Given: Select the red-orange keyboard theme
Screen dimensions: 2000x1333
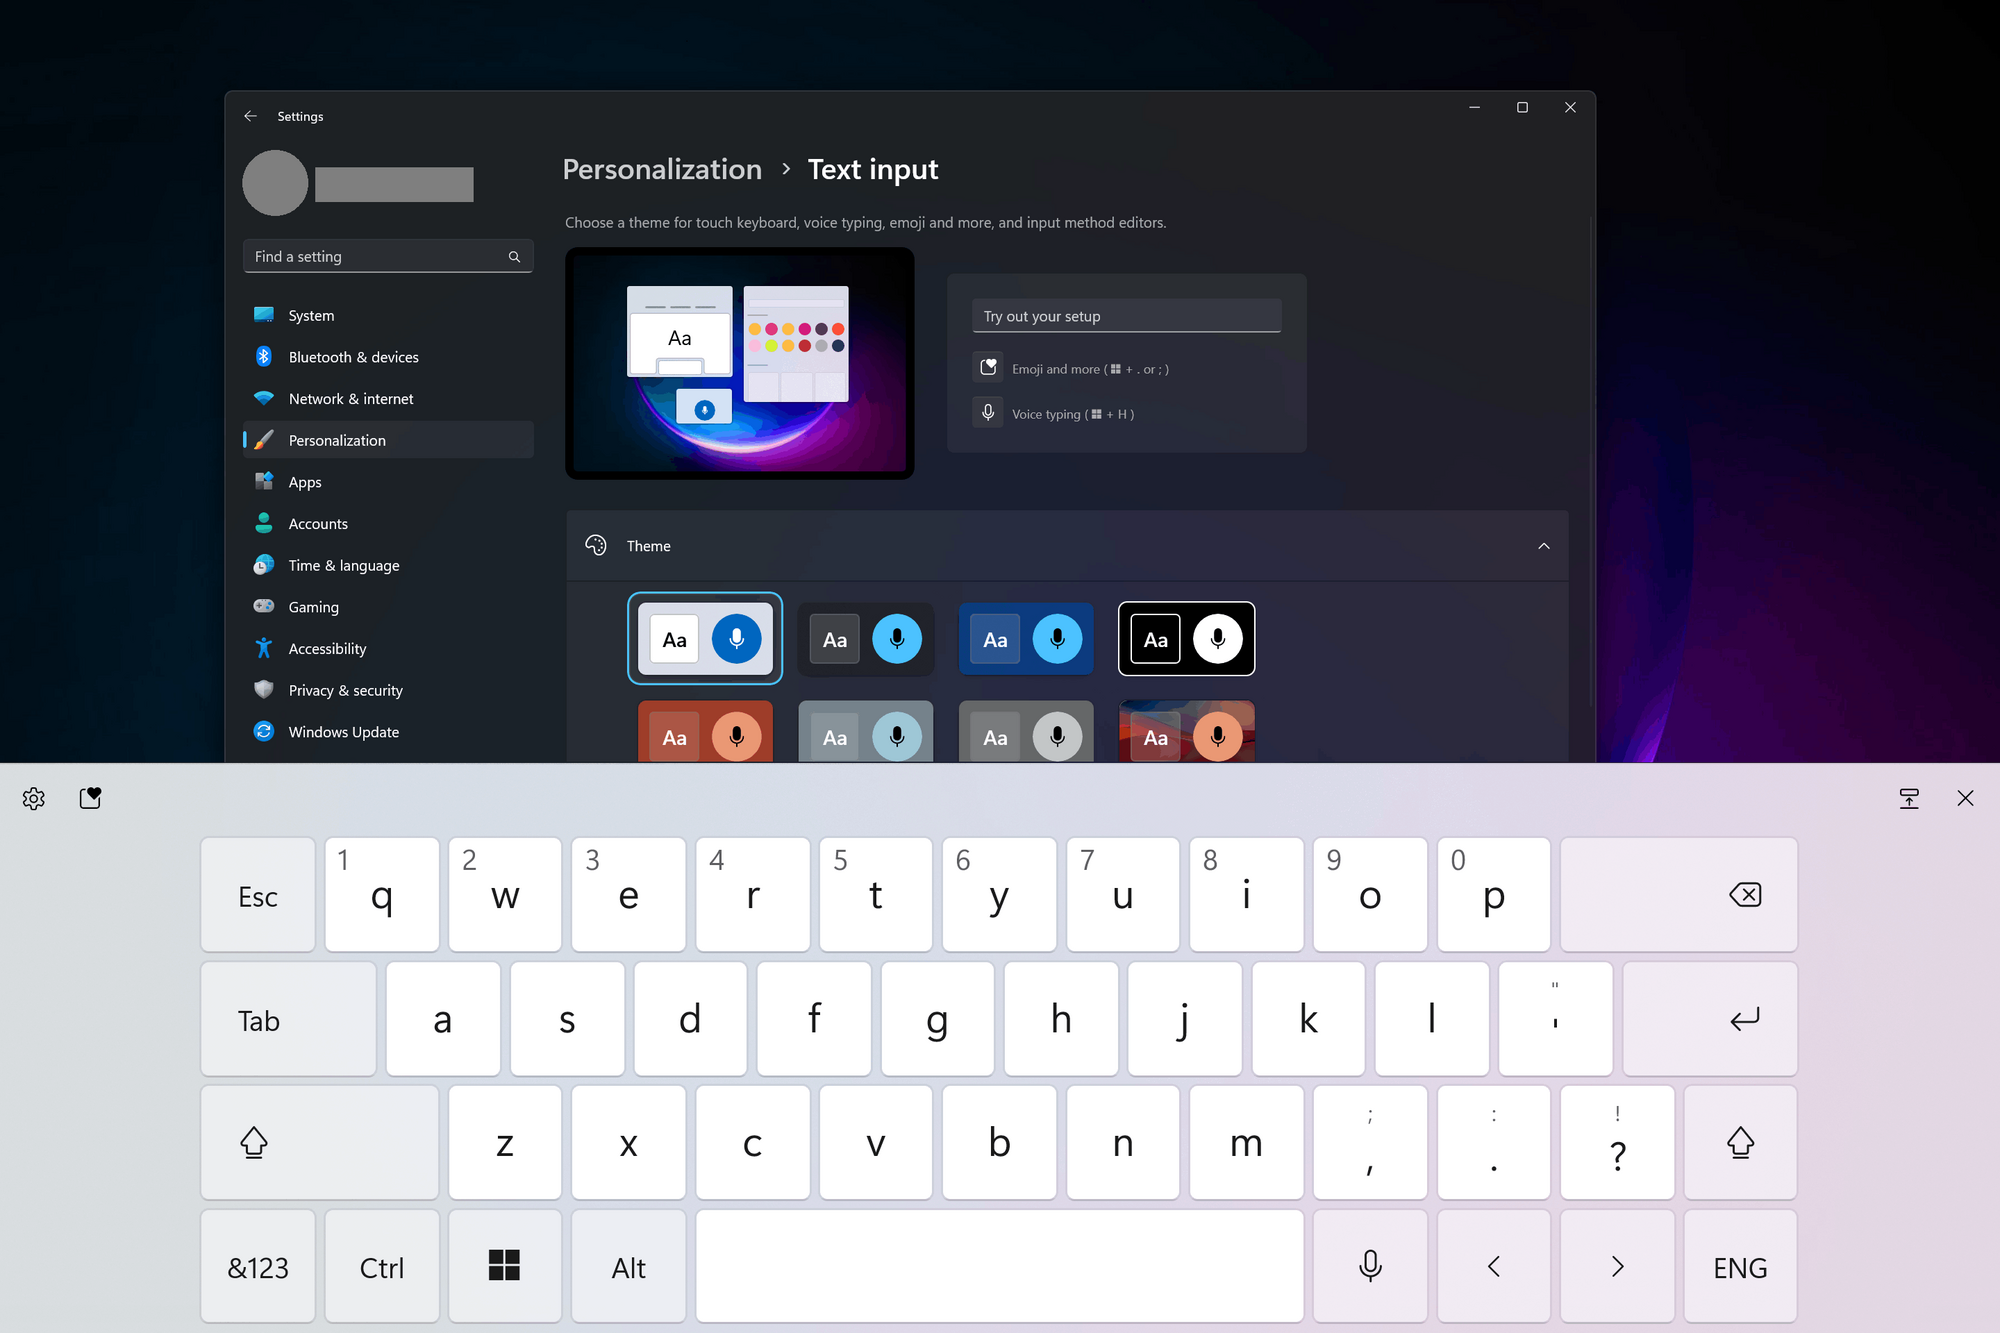Looking at the screenshot, I should click(705, 731).
